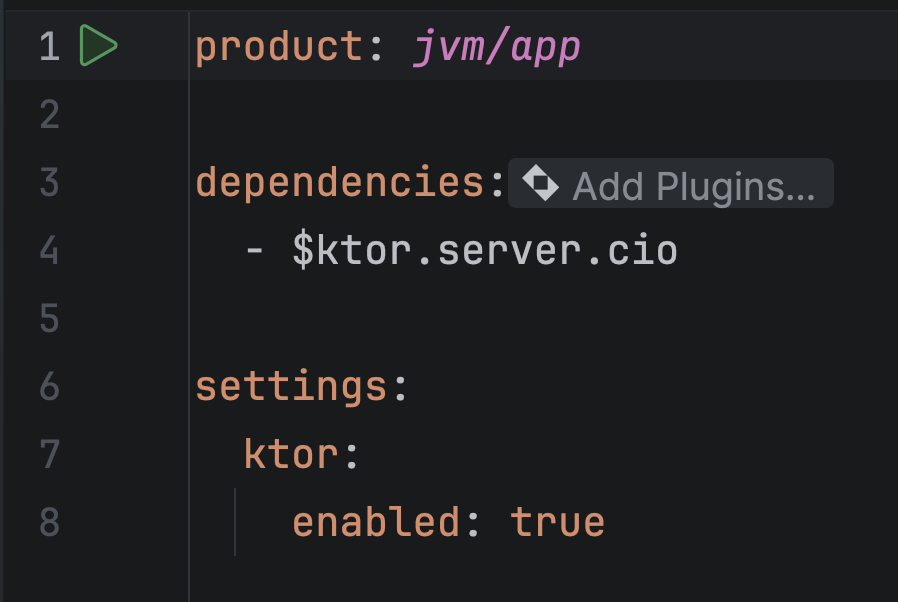Click line number 3 in the gutter
The height and width of the screenshot is (602, 898).
49,183
